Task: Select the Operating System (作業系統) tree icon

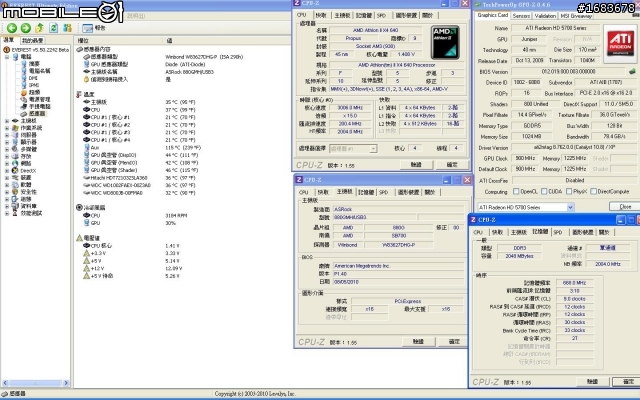Action: (16, 128)
